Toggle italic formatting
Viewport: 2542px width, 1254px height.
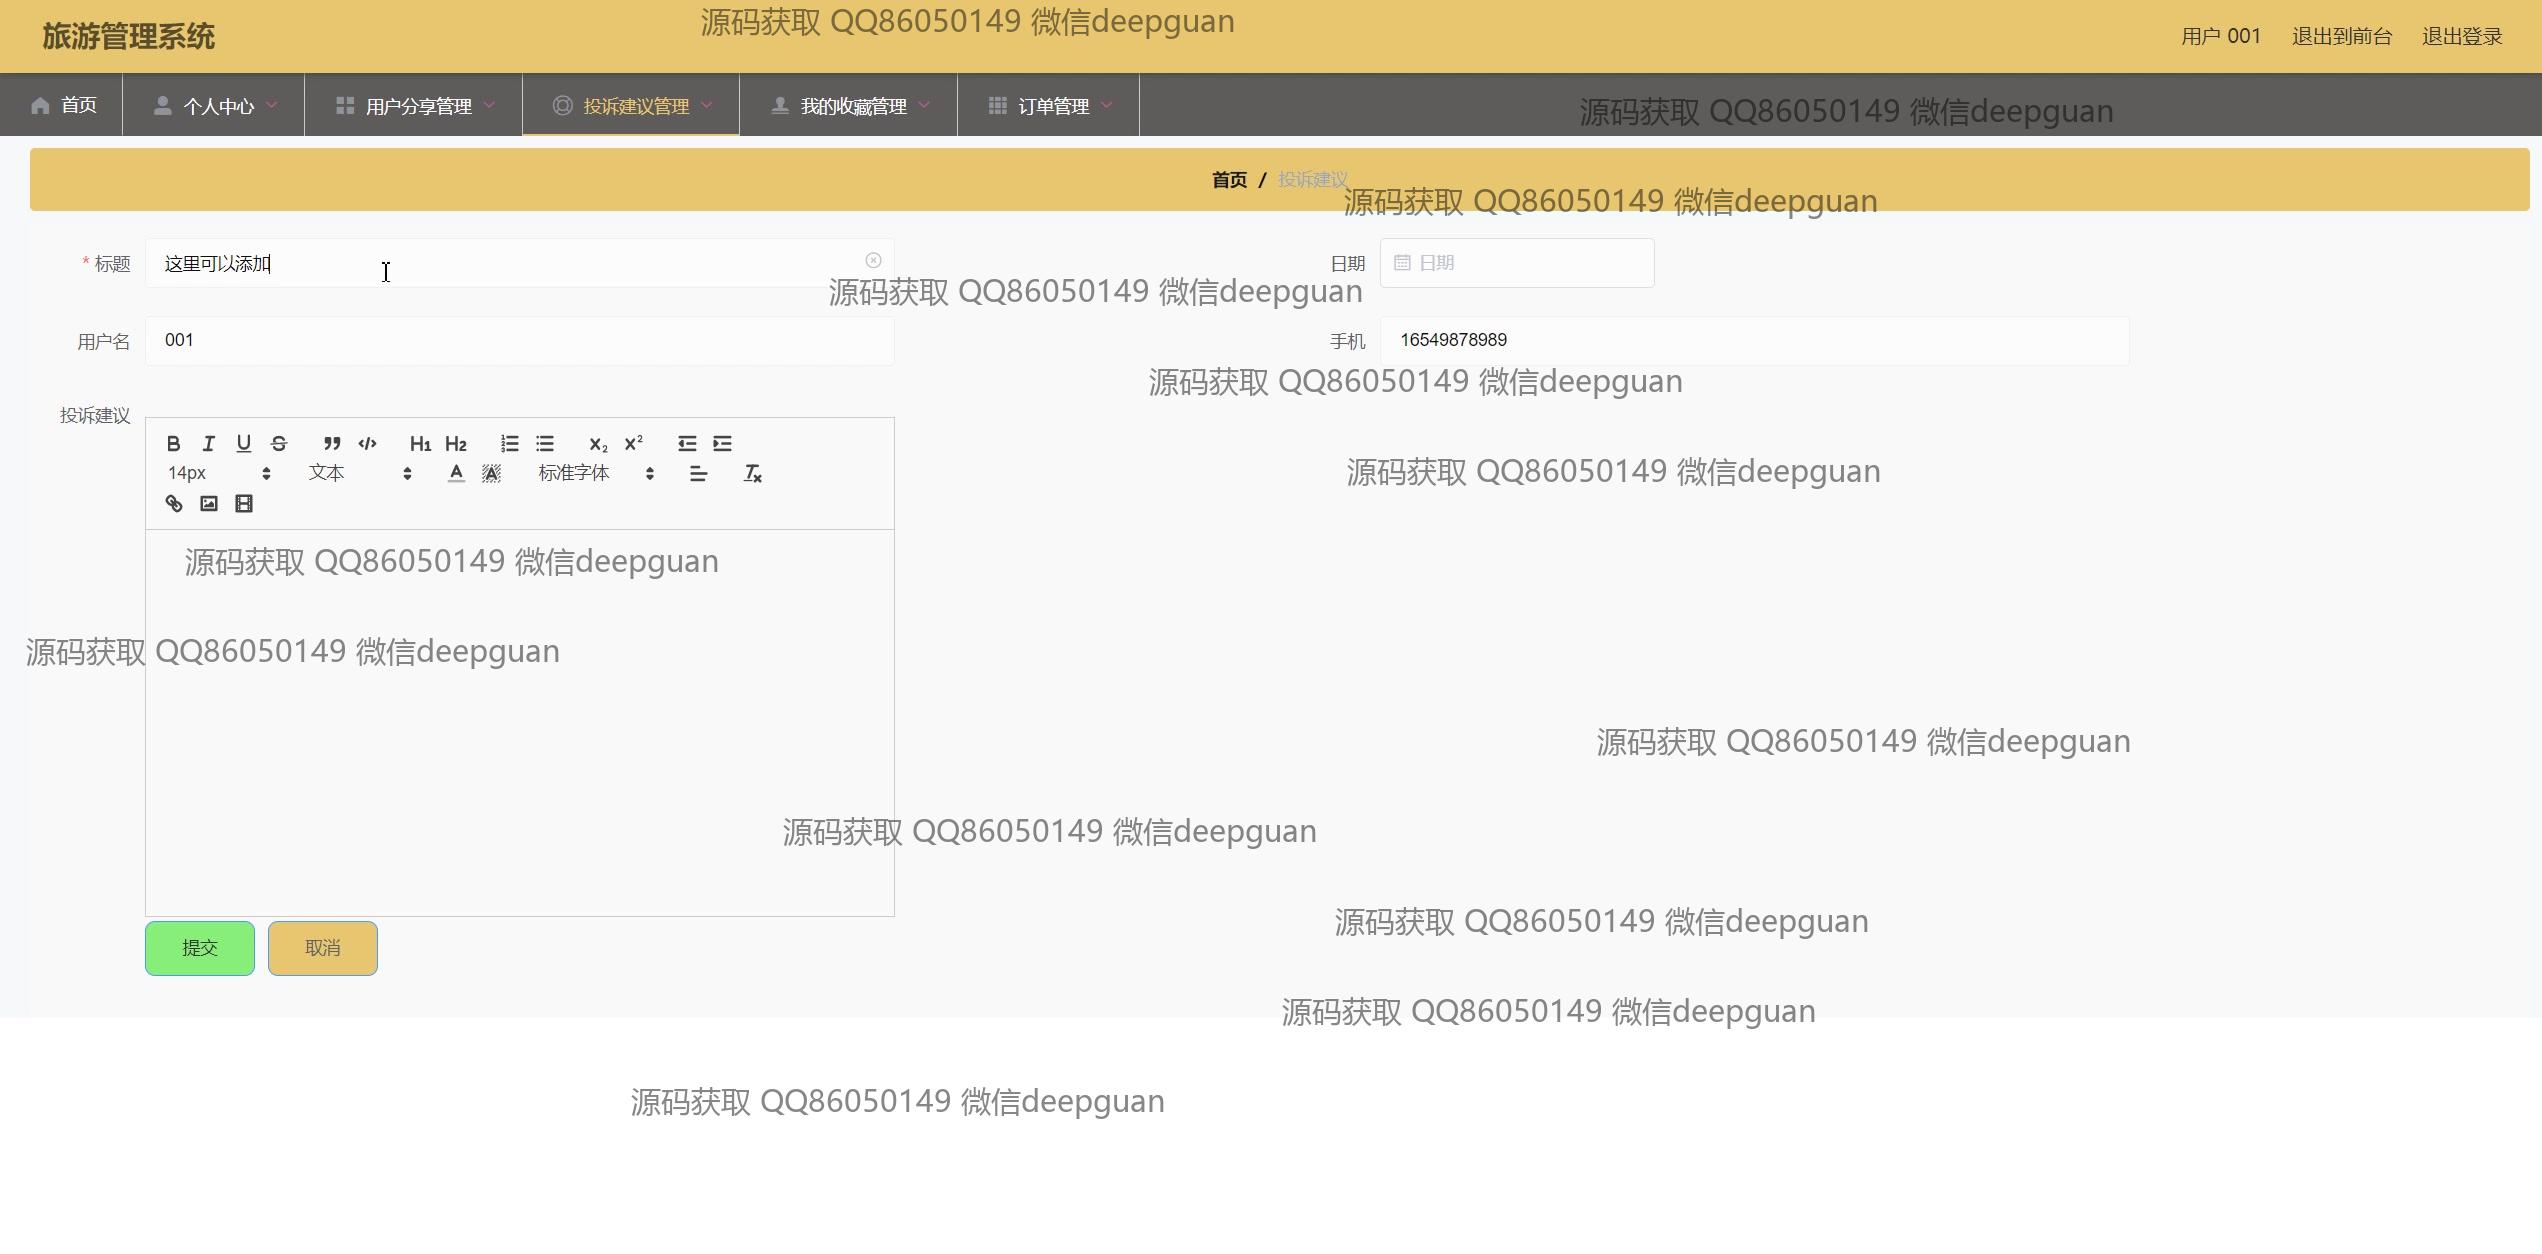(209, 444)
